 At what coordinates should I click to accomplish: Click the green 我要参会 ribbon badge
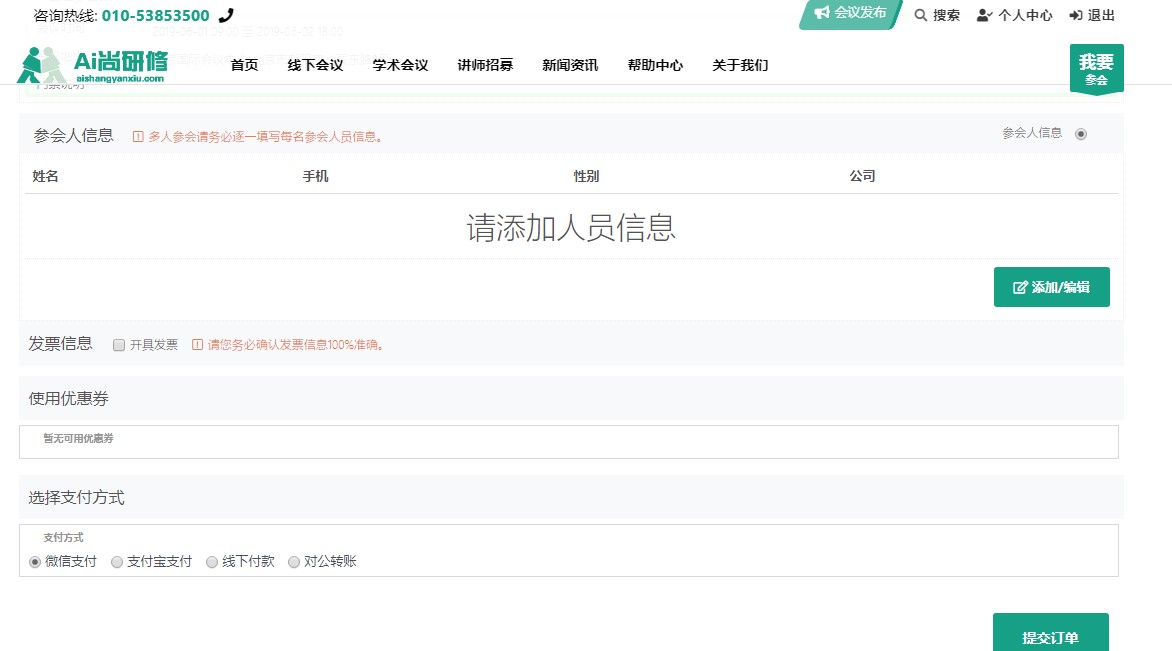pyautogui.click(x=1096, y=68)
